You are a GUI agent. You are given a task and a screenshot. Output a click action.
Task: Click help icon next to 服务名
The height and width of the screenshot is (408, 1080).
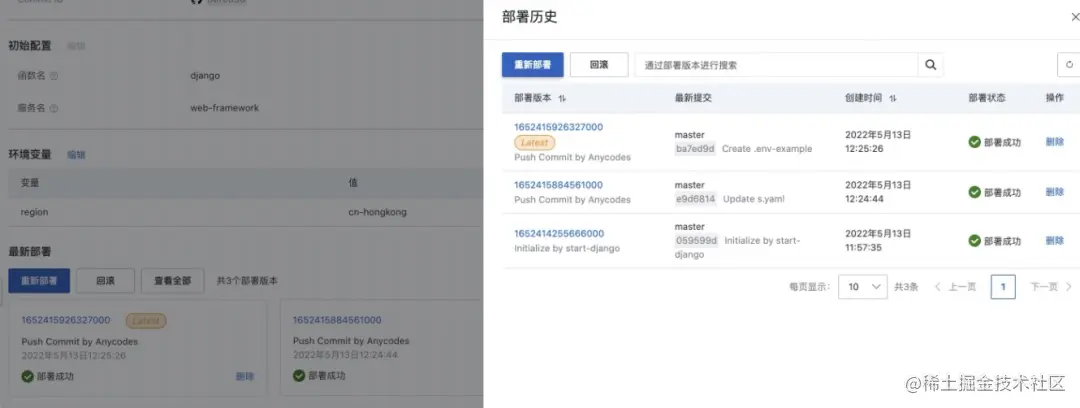pos(54,108)
